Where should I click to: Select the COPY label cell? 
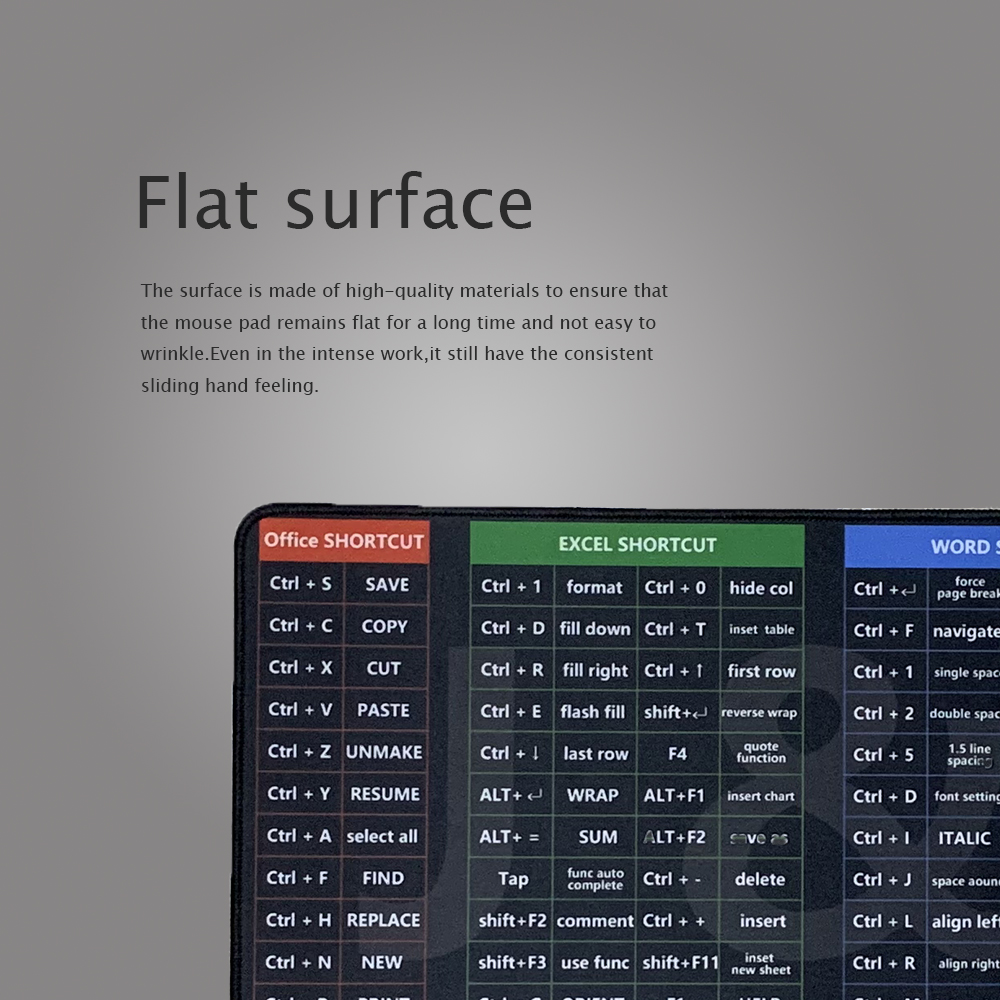click(385, 627)
